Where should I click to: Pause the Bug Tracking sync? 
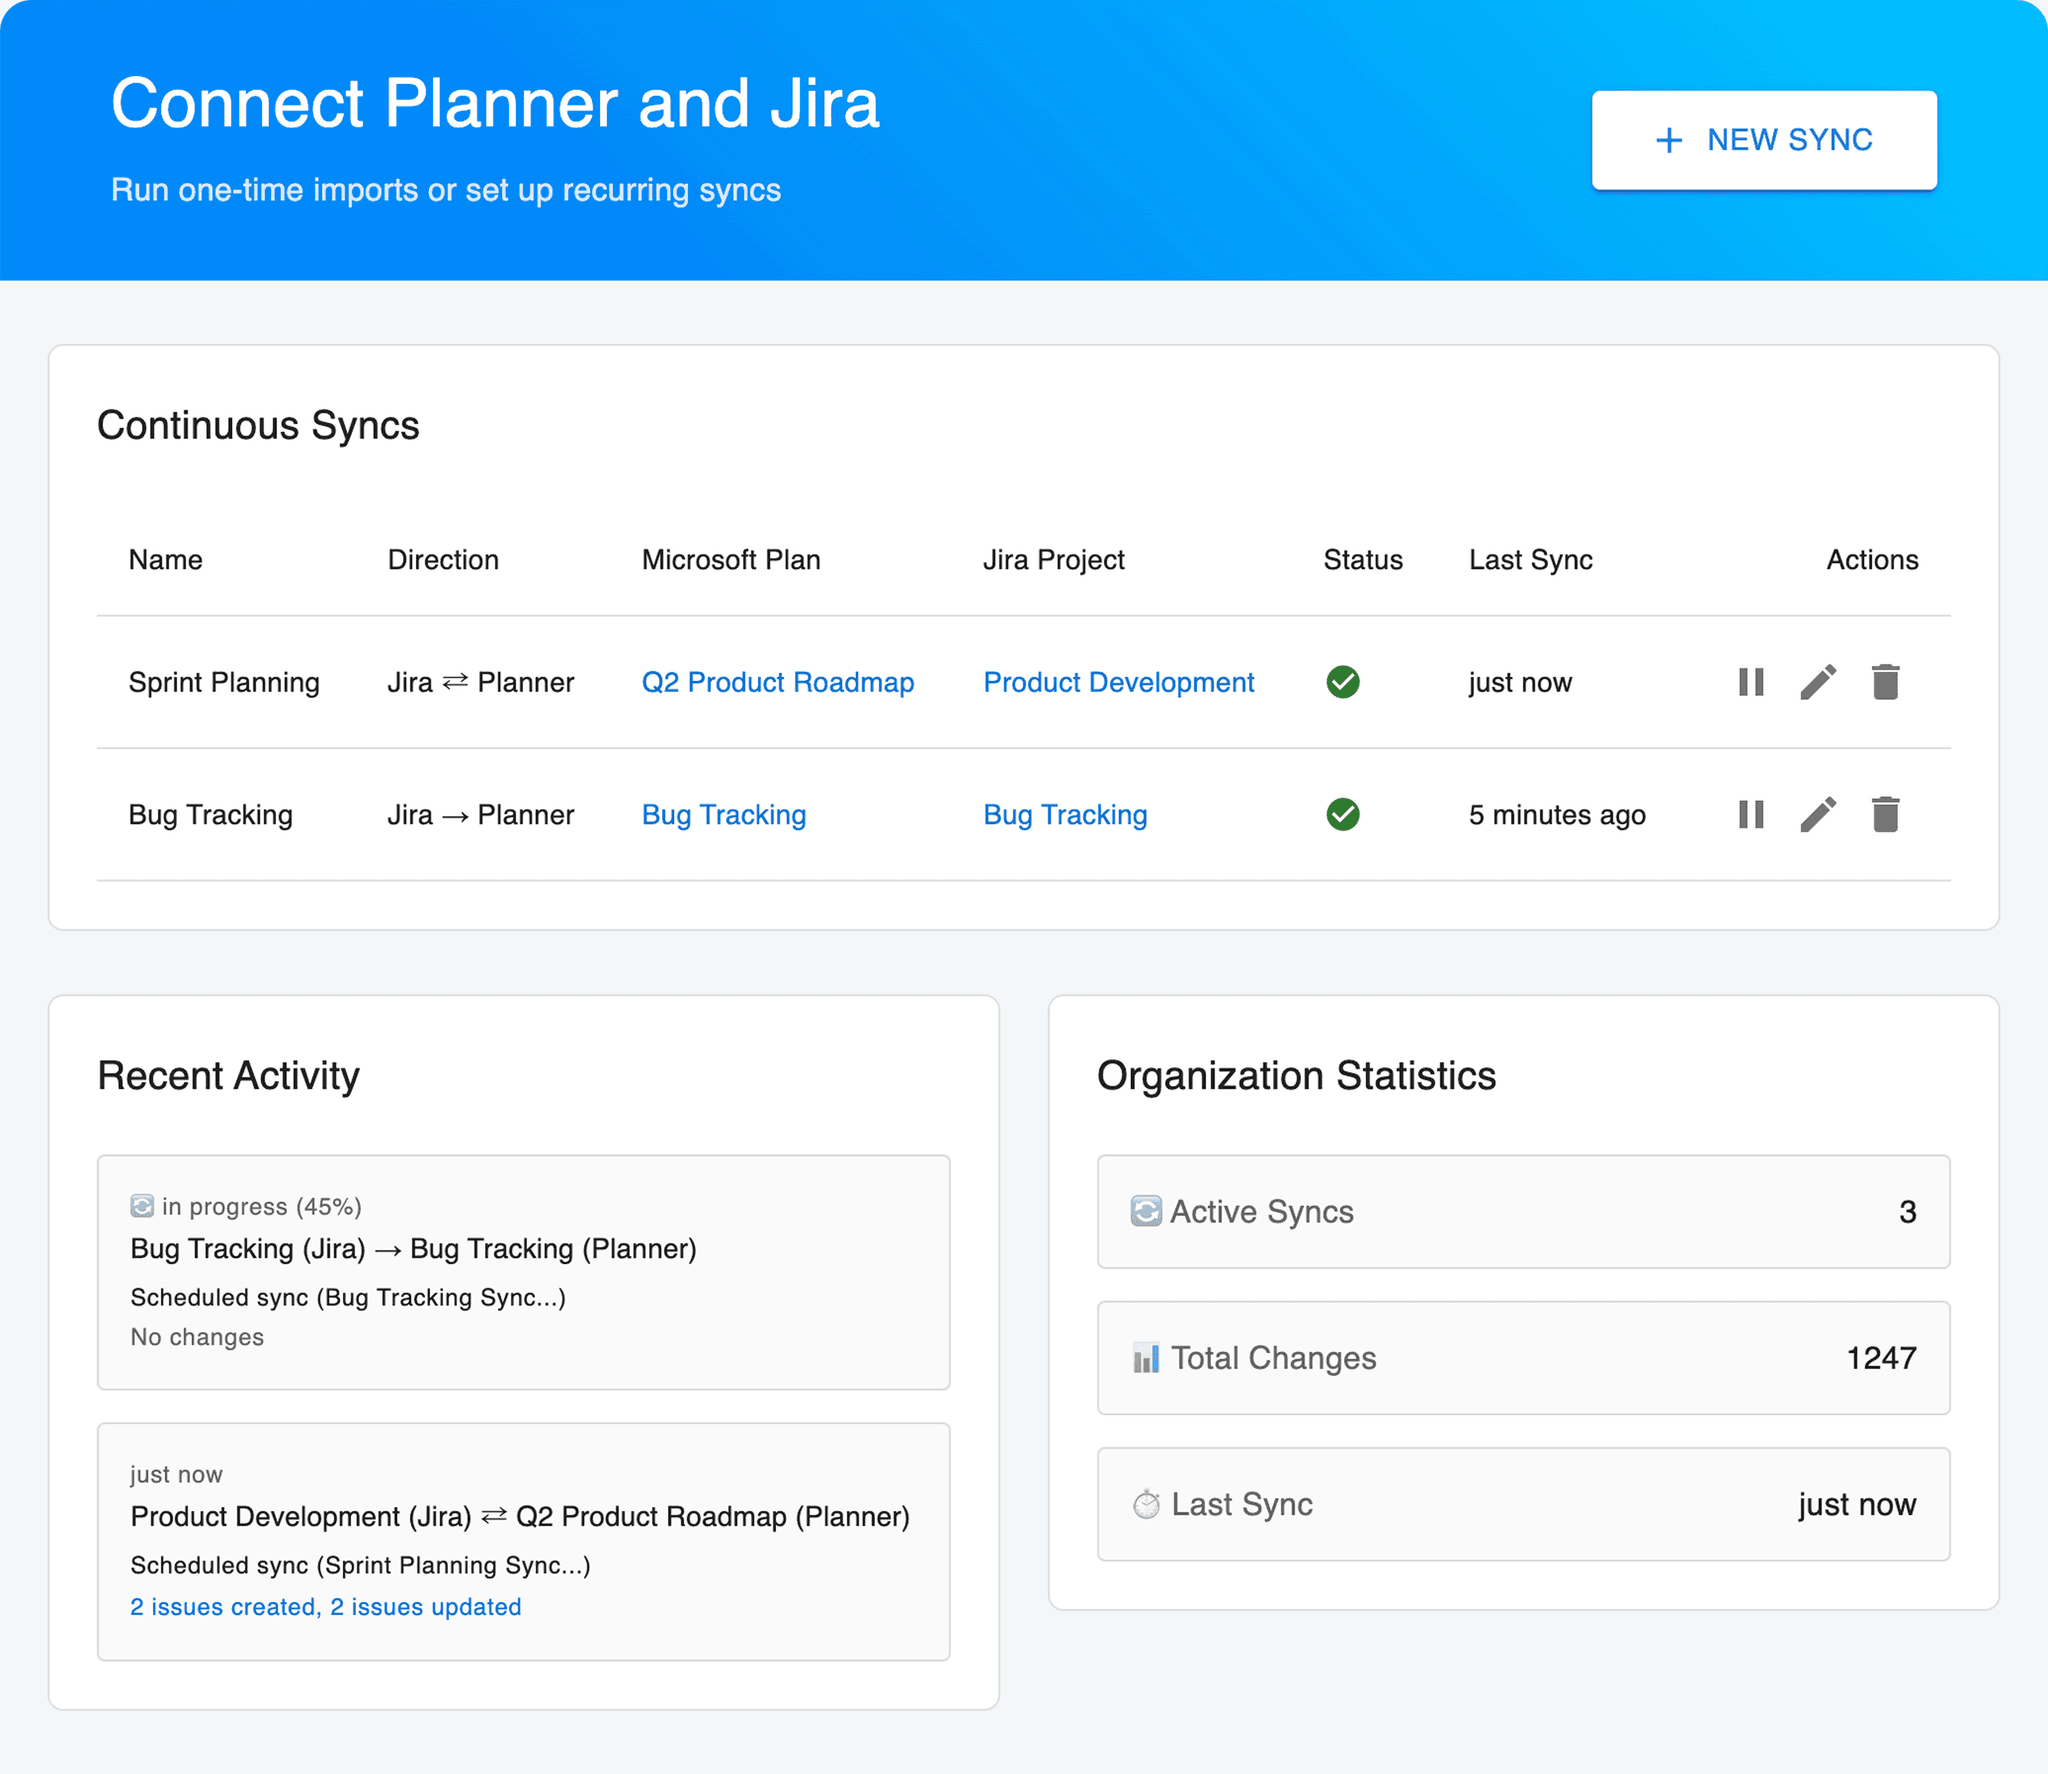coord(1750,814)
